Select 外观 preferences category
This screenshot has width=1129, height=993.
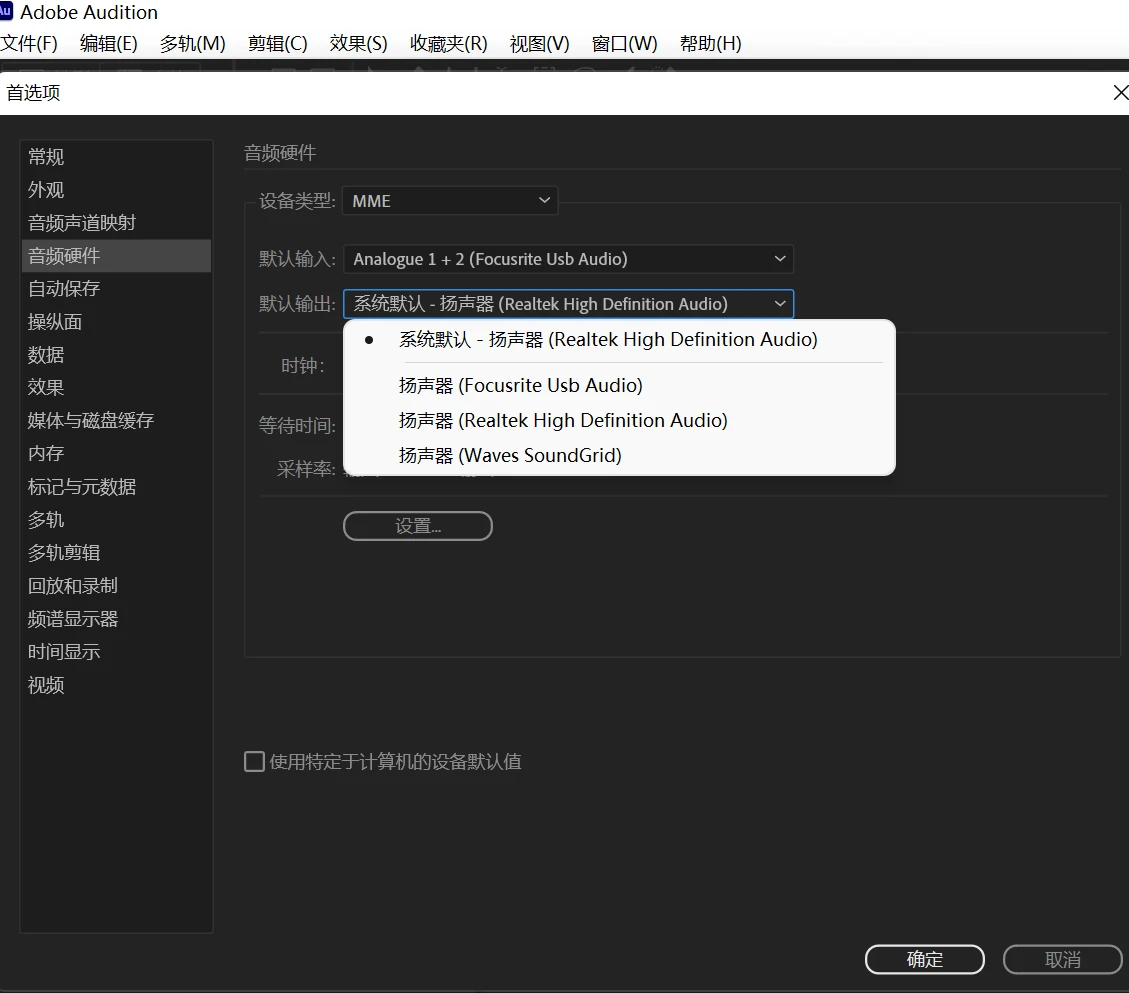point(116,190)
